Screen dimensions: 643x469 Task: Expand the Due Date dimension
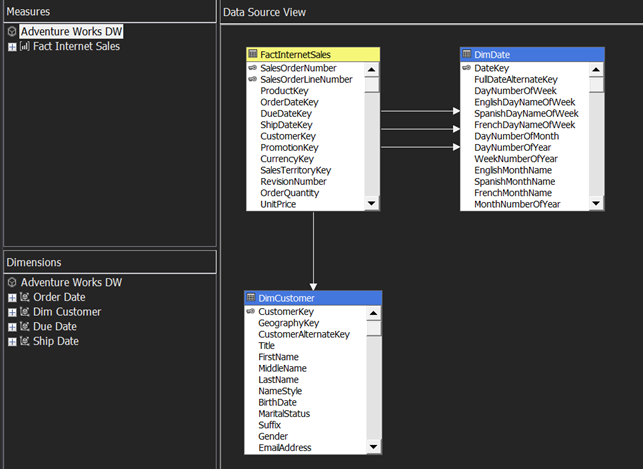[x=12, y=327]
